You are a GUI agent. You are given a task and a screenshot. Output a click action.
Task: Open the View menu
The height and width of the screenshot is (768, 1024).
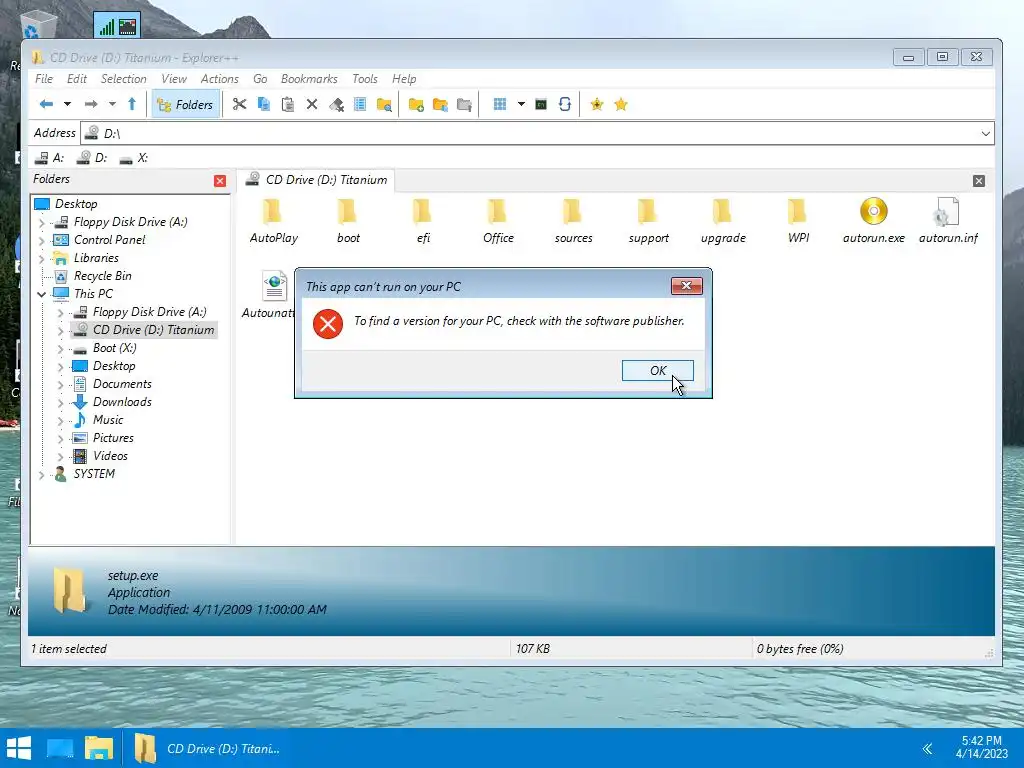[x=174, y=78]
